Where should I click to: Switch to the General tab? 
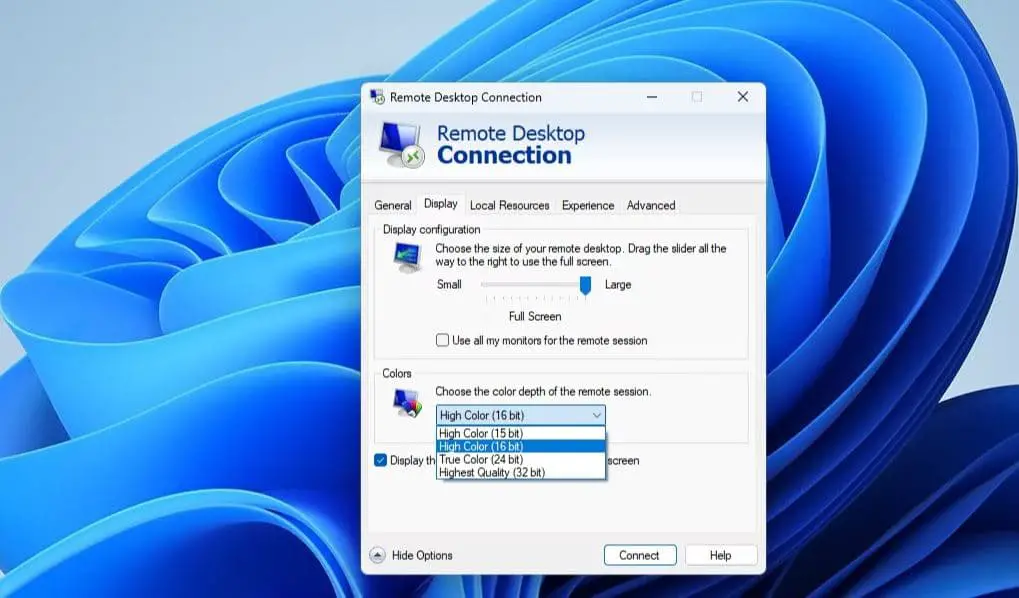click(x=392, y=205)
